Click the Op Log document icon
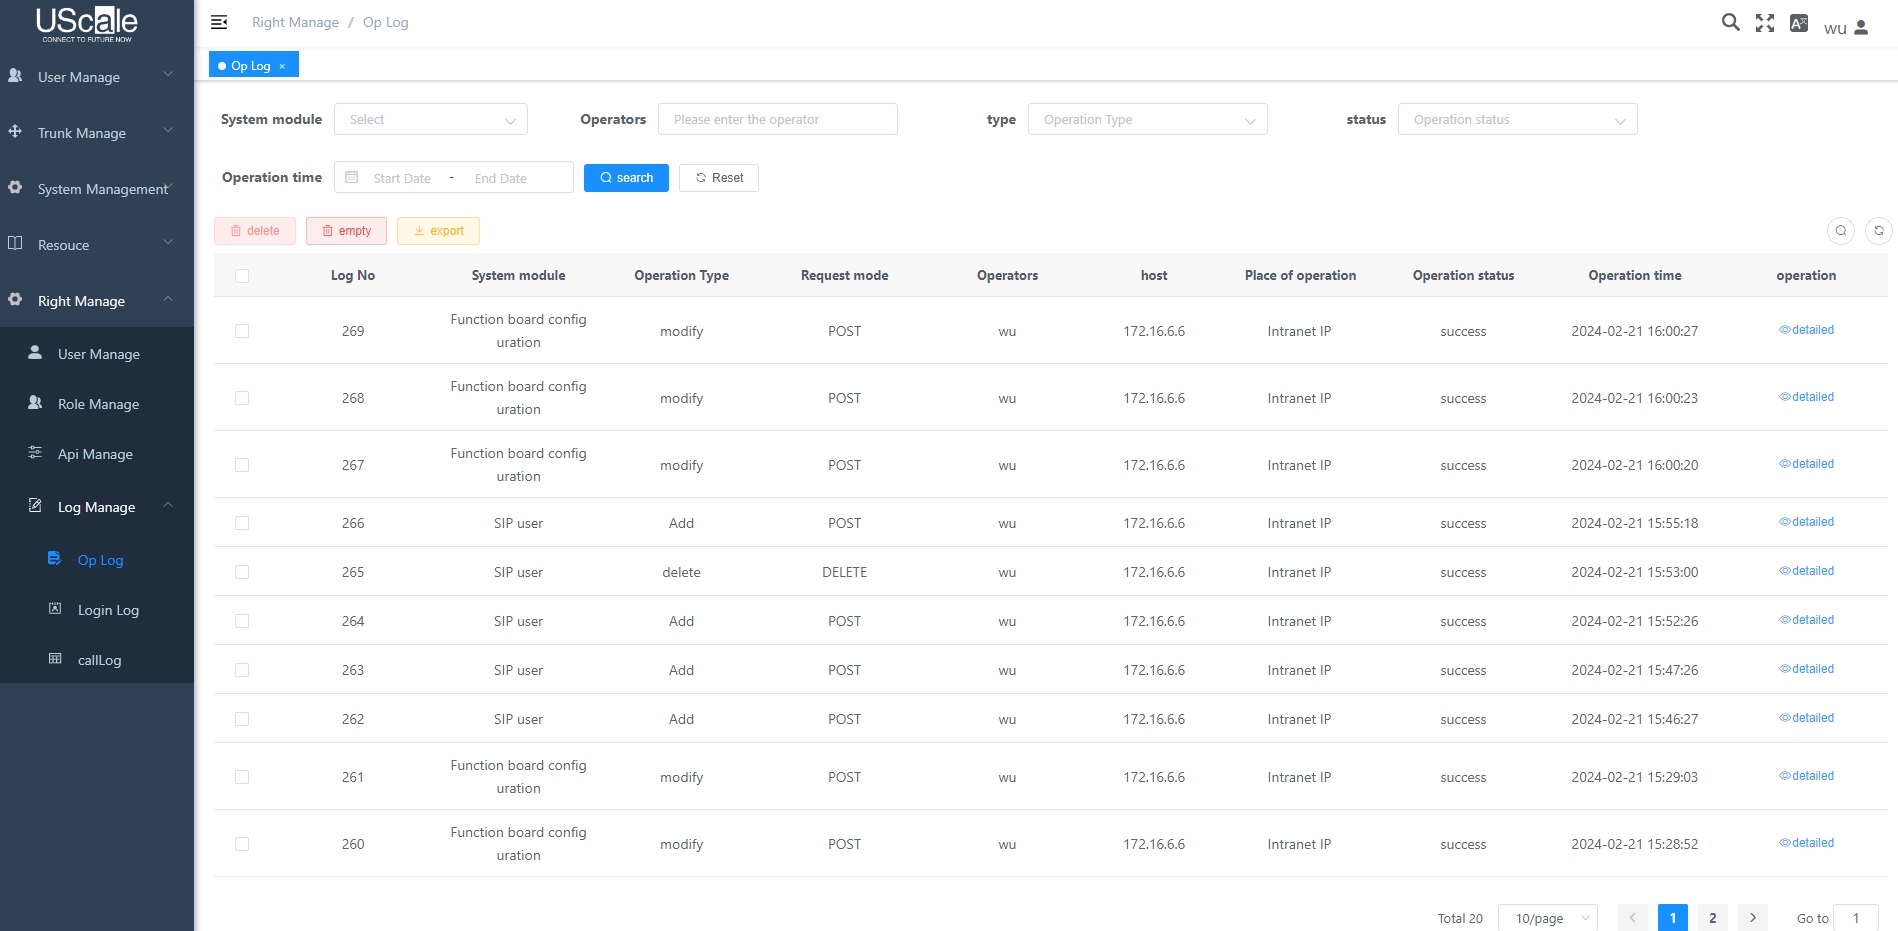Viewport: 1898px width, 931px height. coord(55,558)
